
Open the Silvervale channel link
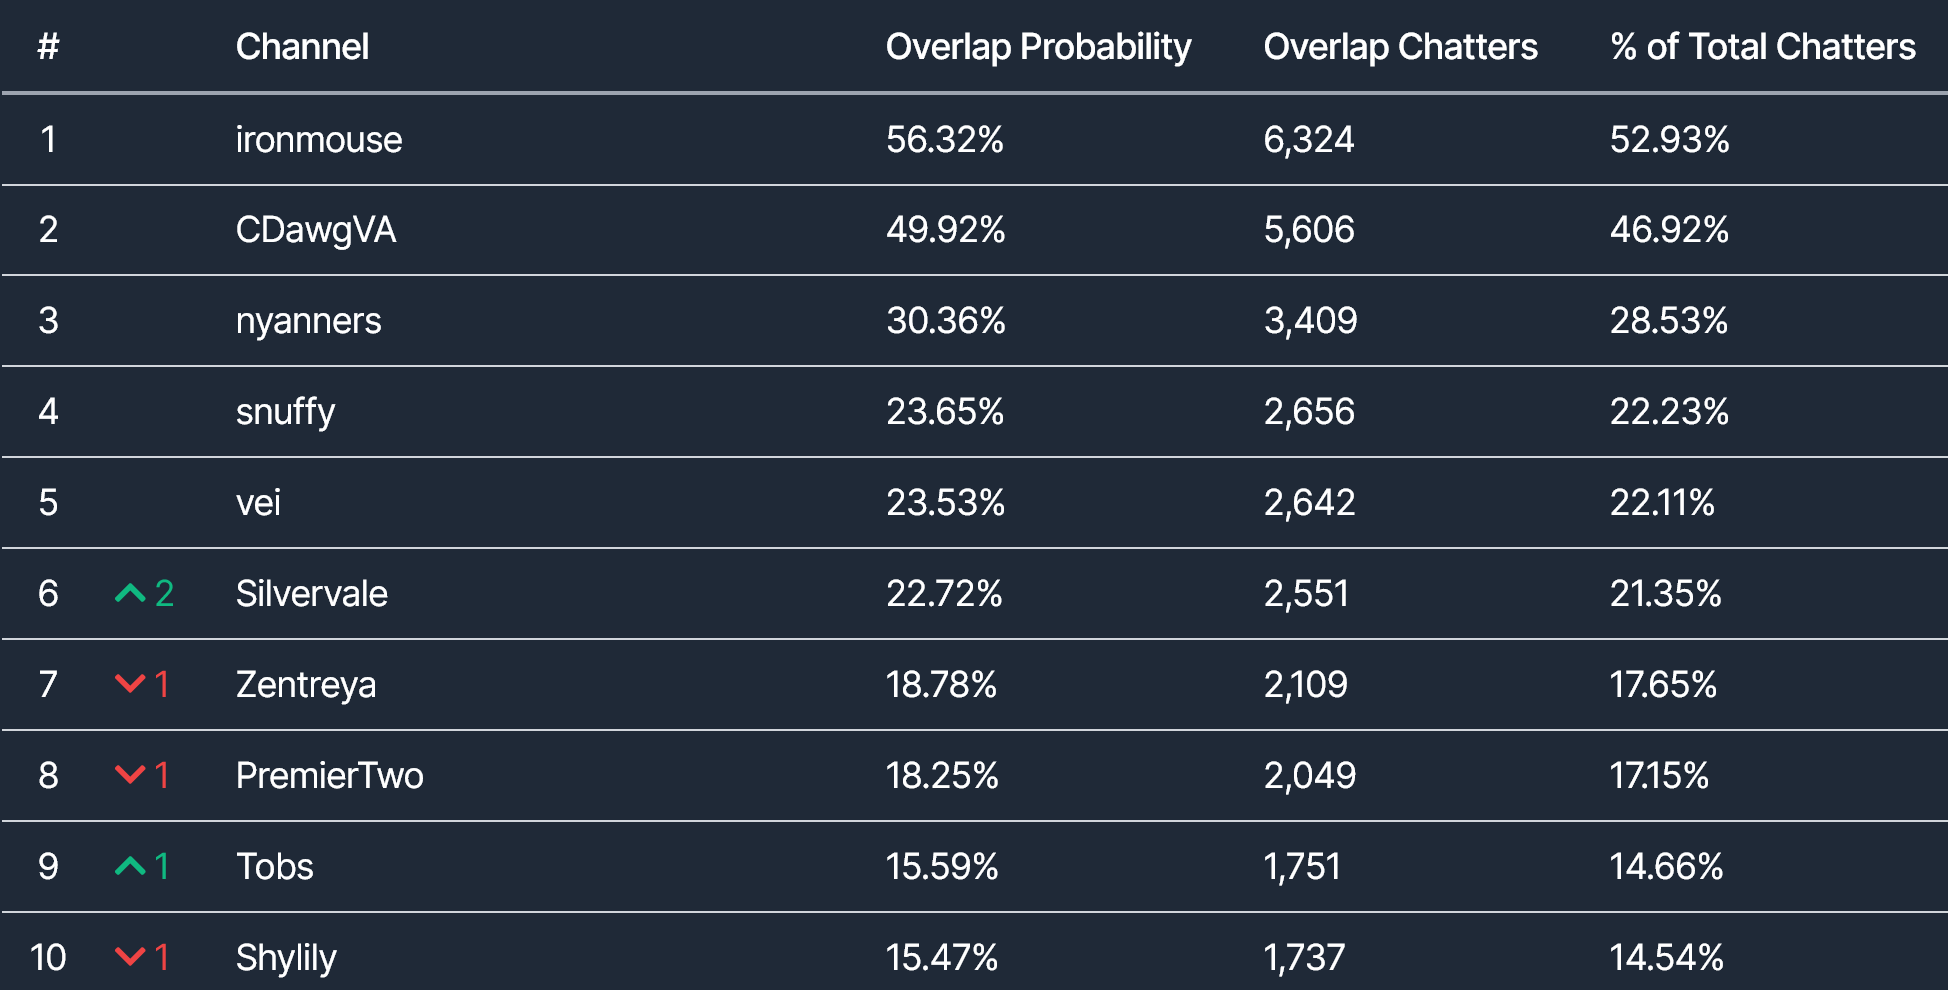point(311,594)
